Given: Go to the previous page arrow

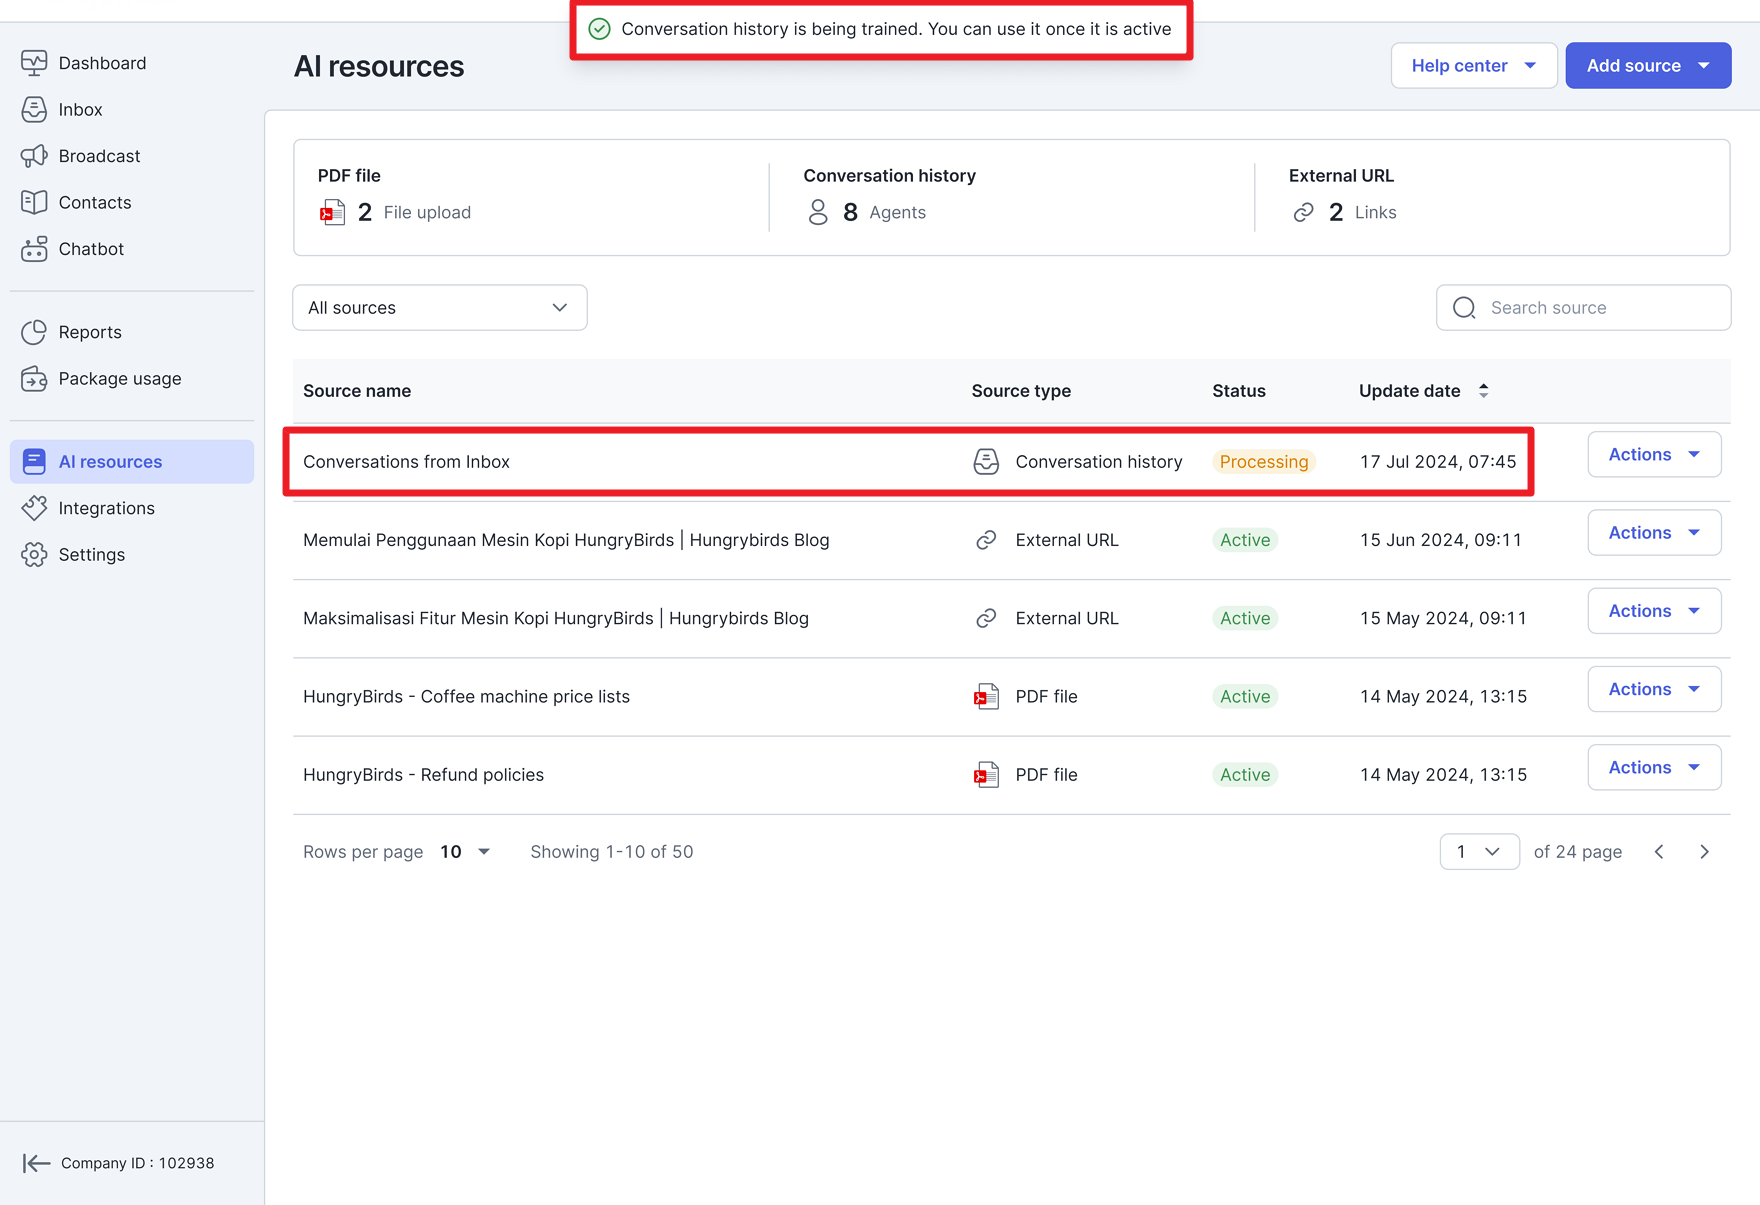Looking at the screenshot, I should point(1659,852).
